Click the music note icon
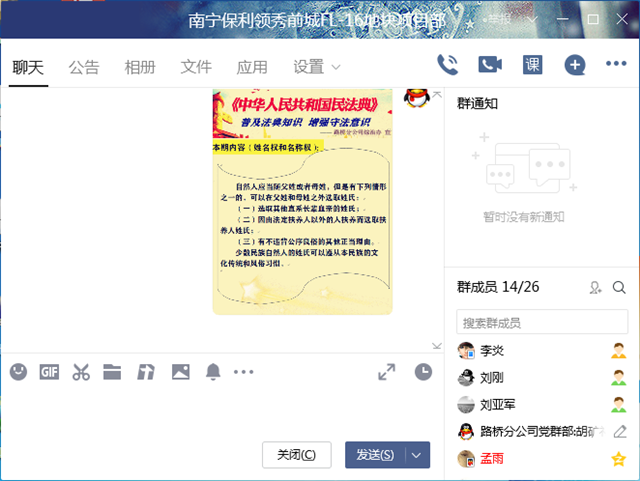Screen dimensions: 640x481 tap(146, 372)
